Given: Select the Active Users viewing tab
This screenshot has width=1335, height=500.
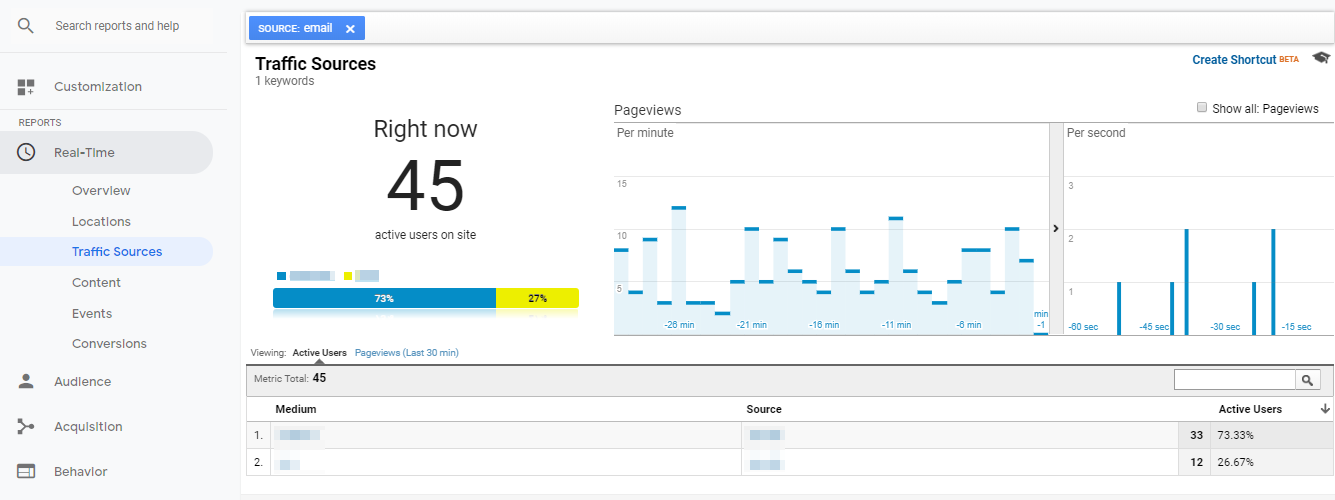Looking at the screenshot, I should click(320, 353).
